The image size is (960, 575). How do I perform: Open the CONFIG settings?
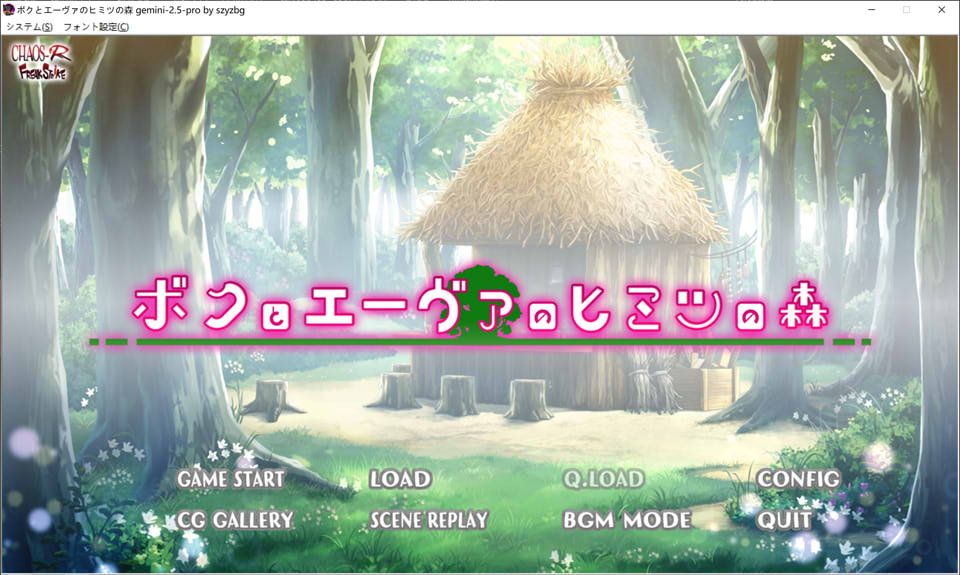coord(798,479)
